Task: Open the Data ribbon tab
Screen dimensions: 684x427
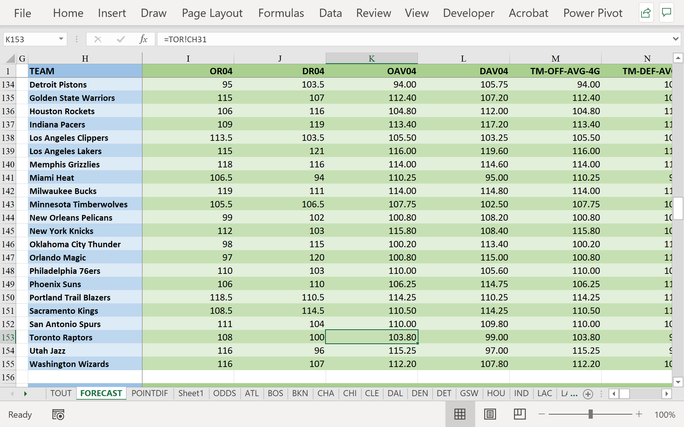Action: pyautogui.click(x=330, y=13)
